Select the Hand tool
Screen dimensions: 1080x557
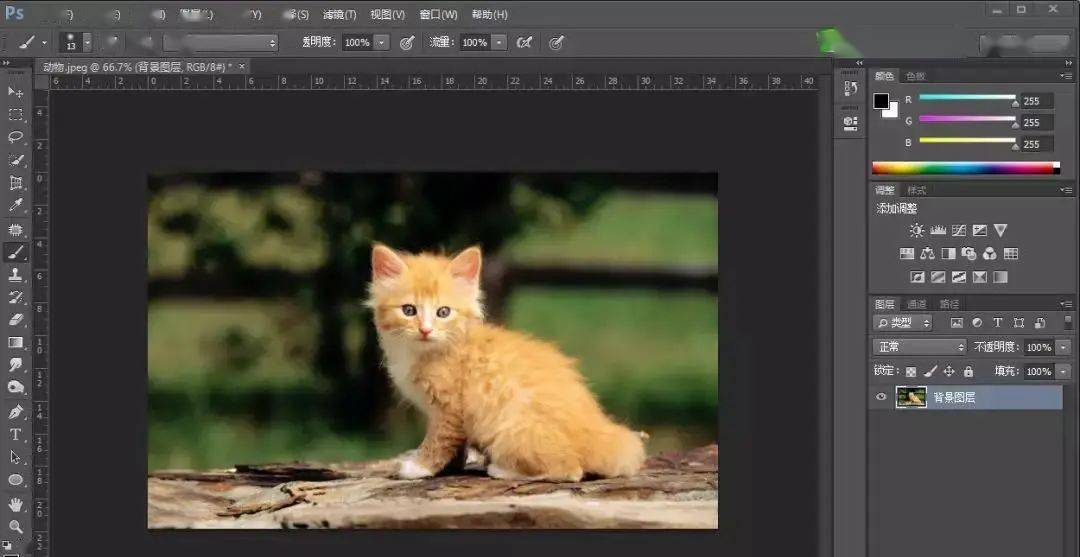pos(15,505)
